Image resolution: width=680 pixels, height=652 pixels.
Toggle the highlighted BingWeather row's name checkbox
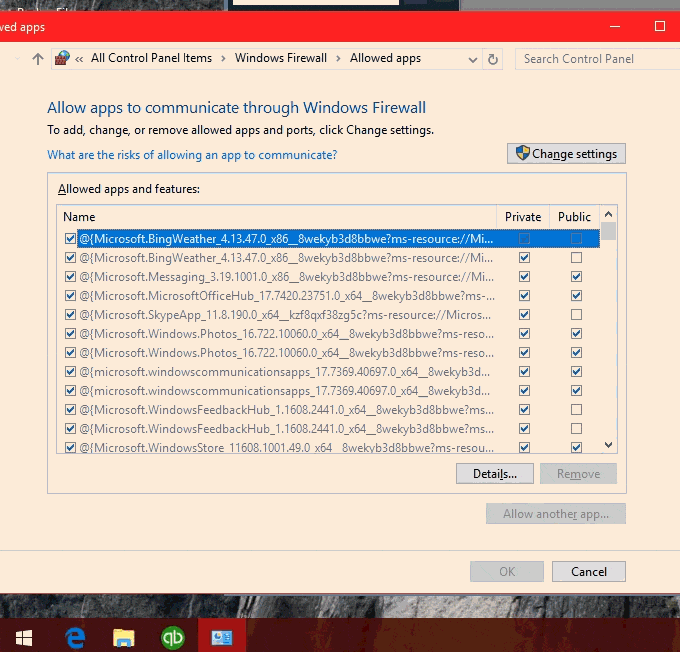click(70, 239)
